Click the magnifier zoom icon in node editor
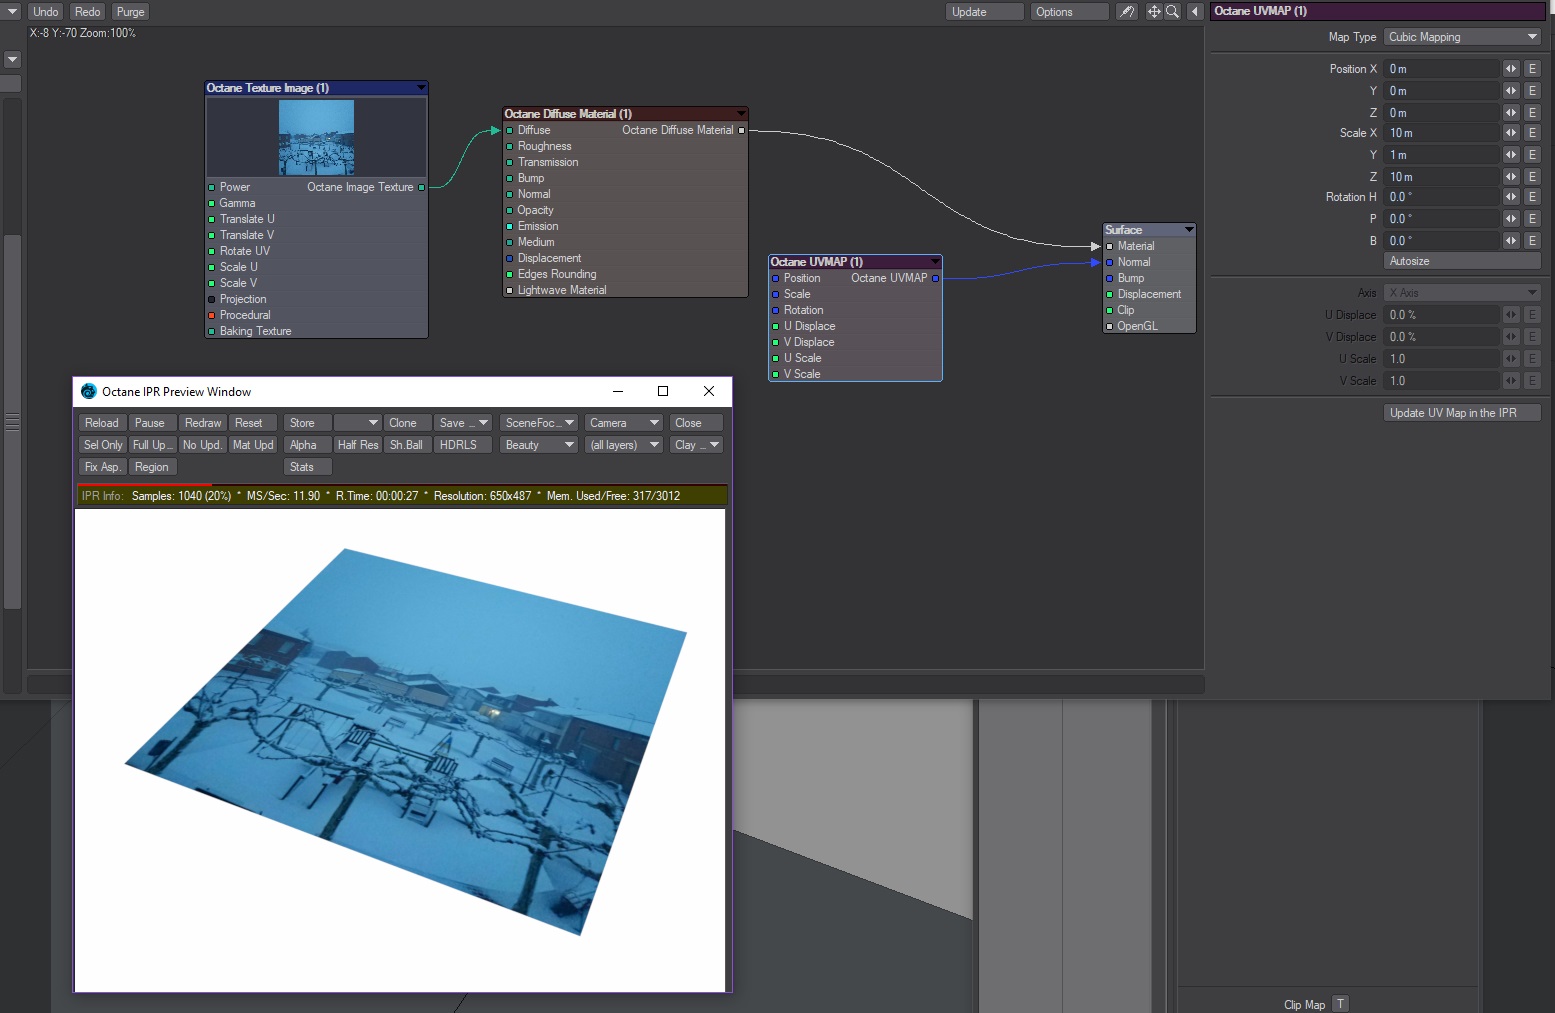This screenshot has width=1555, height=1013. tap(1172, 12)
